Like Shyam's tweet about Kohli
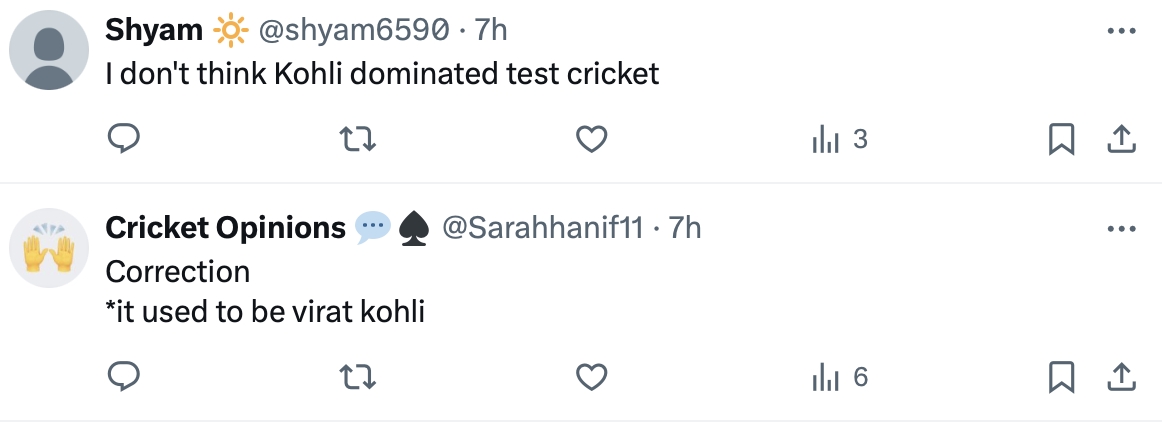The width and height of the screenshot is (1162, 430). (592, 140)
